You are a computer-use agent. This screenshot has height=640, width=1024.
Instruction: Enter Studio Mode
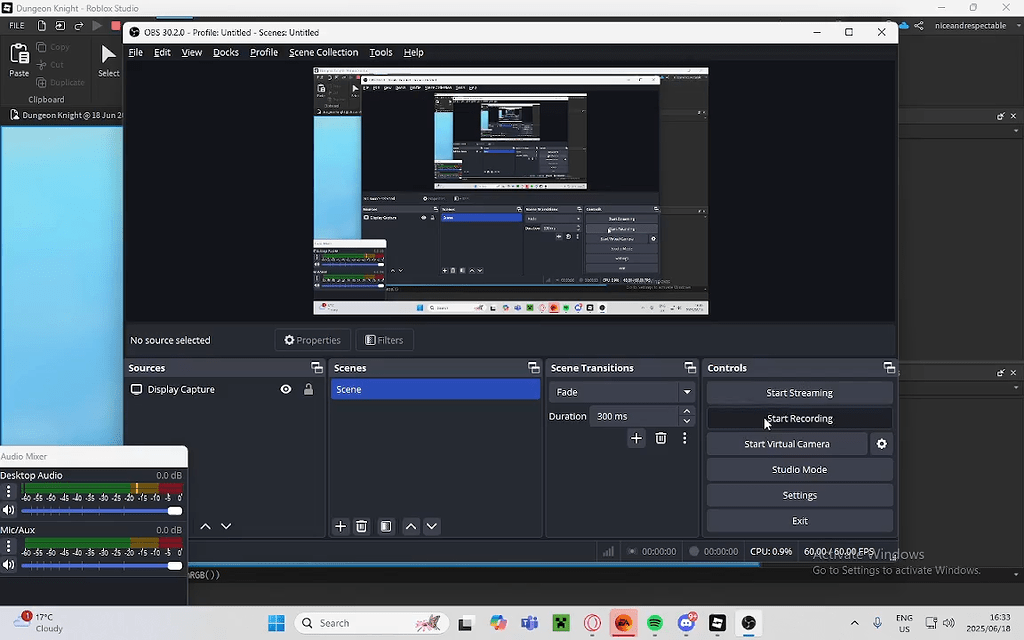pyautogui.click(x=799, y=470)
